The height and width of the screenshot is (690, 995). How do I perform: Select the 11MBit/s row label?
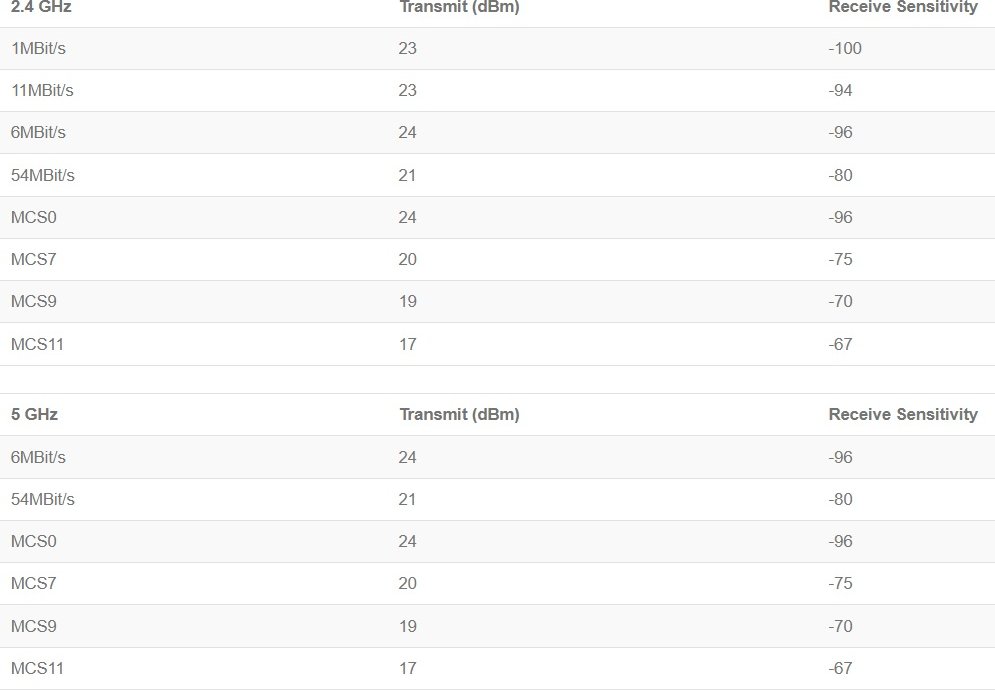pos(42,90)
